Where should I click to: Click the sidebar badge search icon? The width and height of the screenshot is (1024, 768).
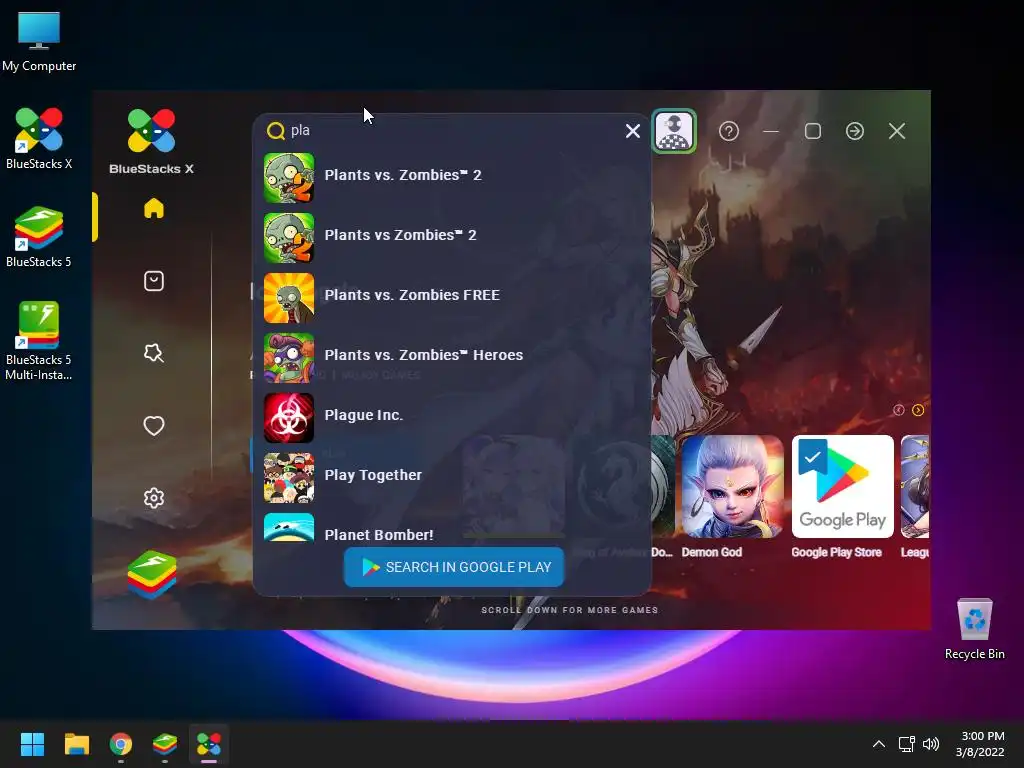coord(153,353)
